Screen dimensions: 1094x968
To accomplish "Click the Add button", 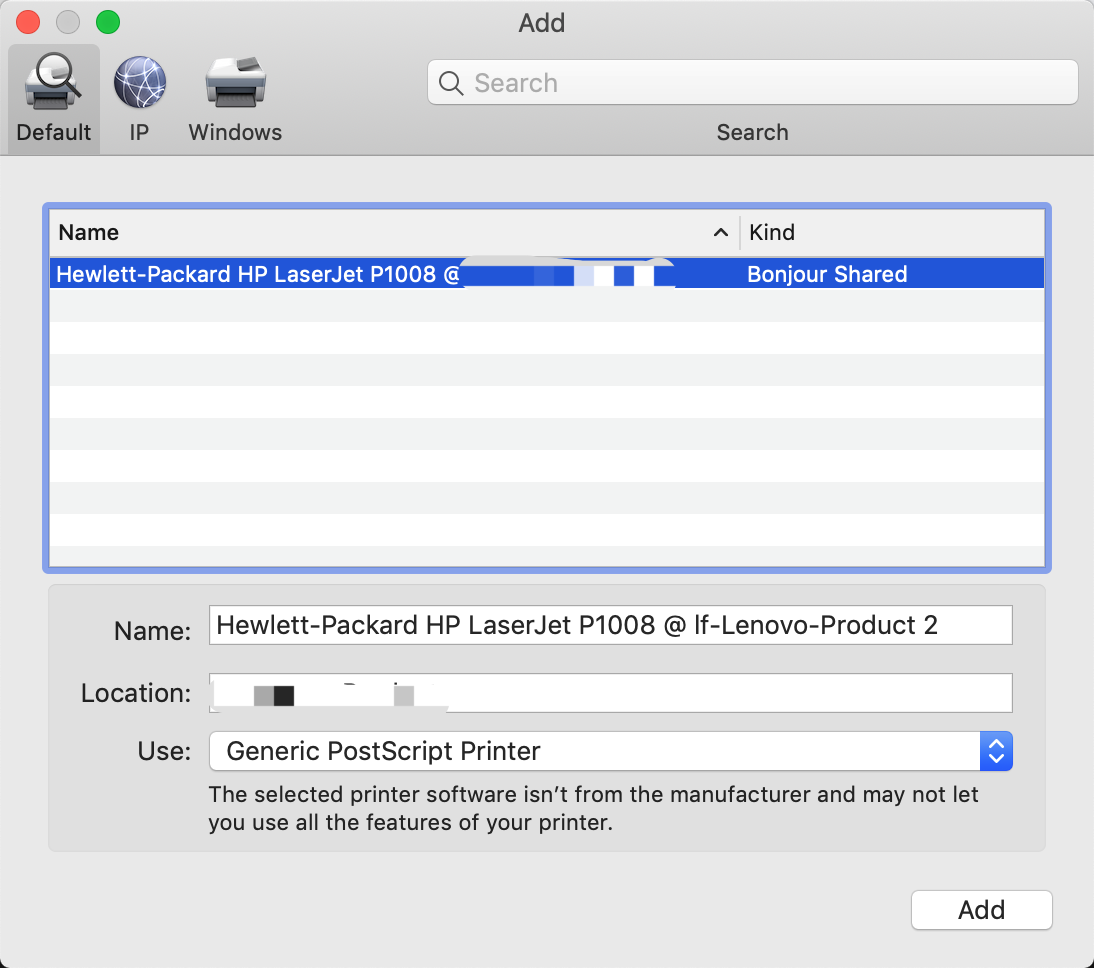I will (981, 909).
